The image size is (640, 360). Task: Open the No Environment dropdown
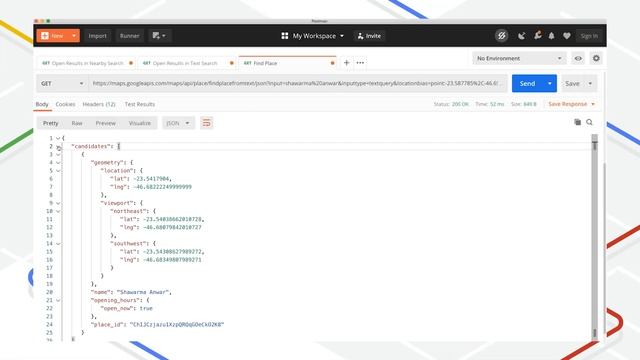(519, 58)
